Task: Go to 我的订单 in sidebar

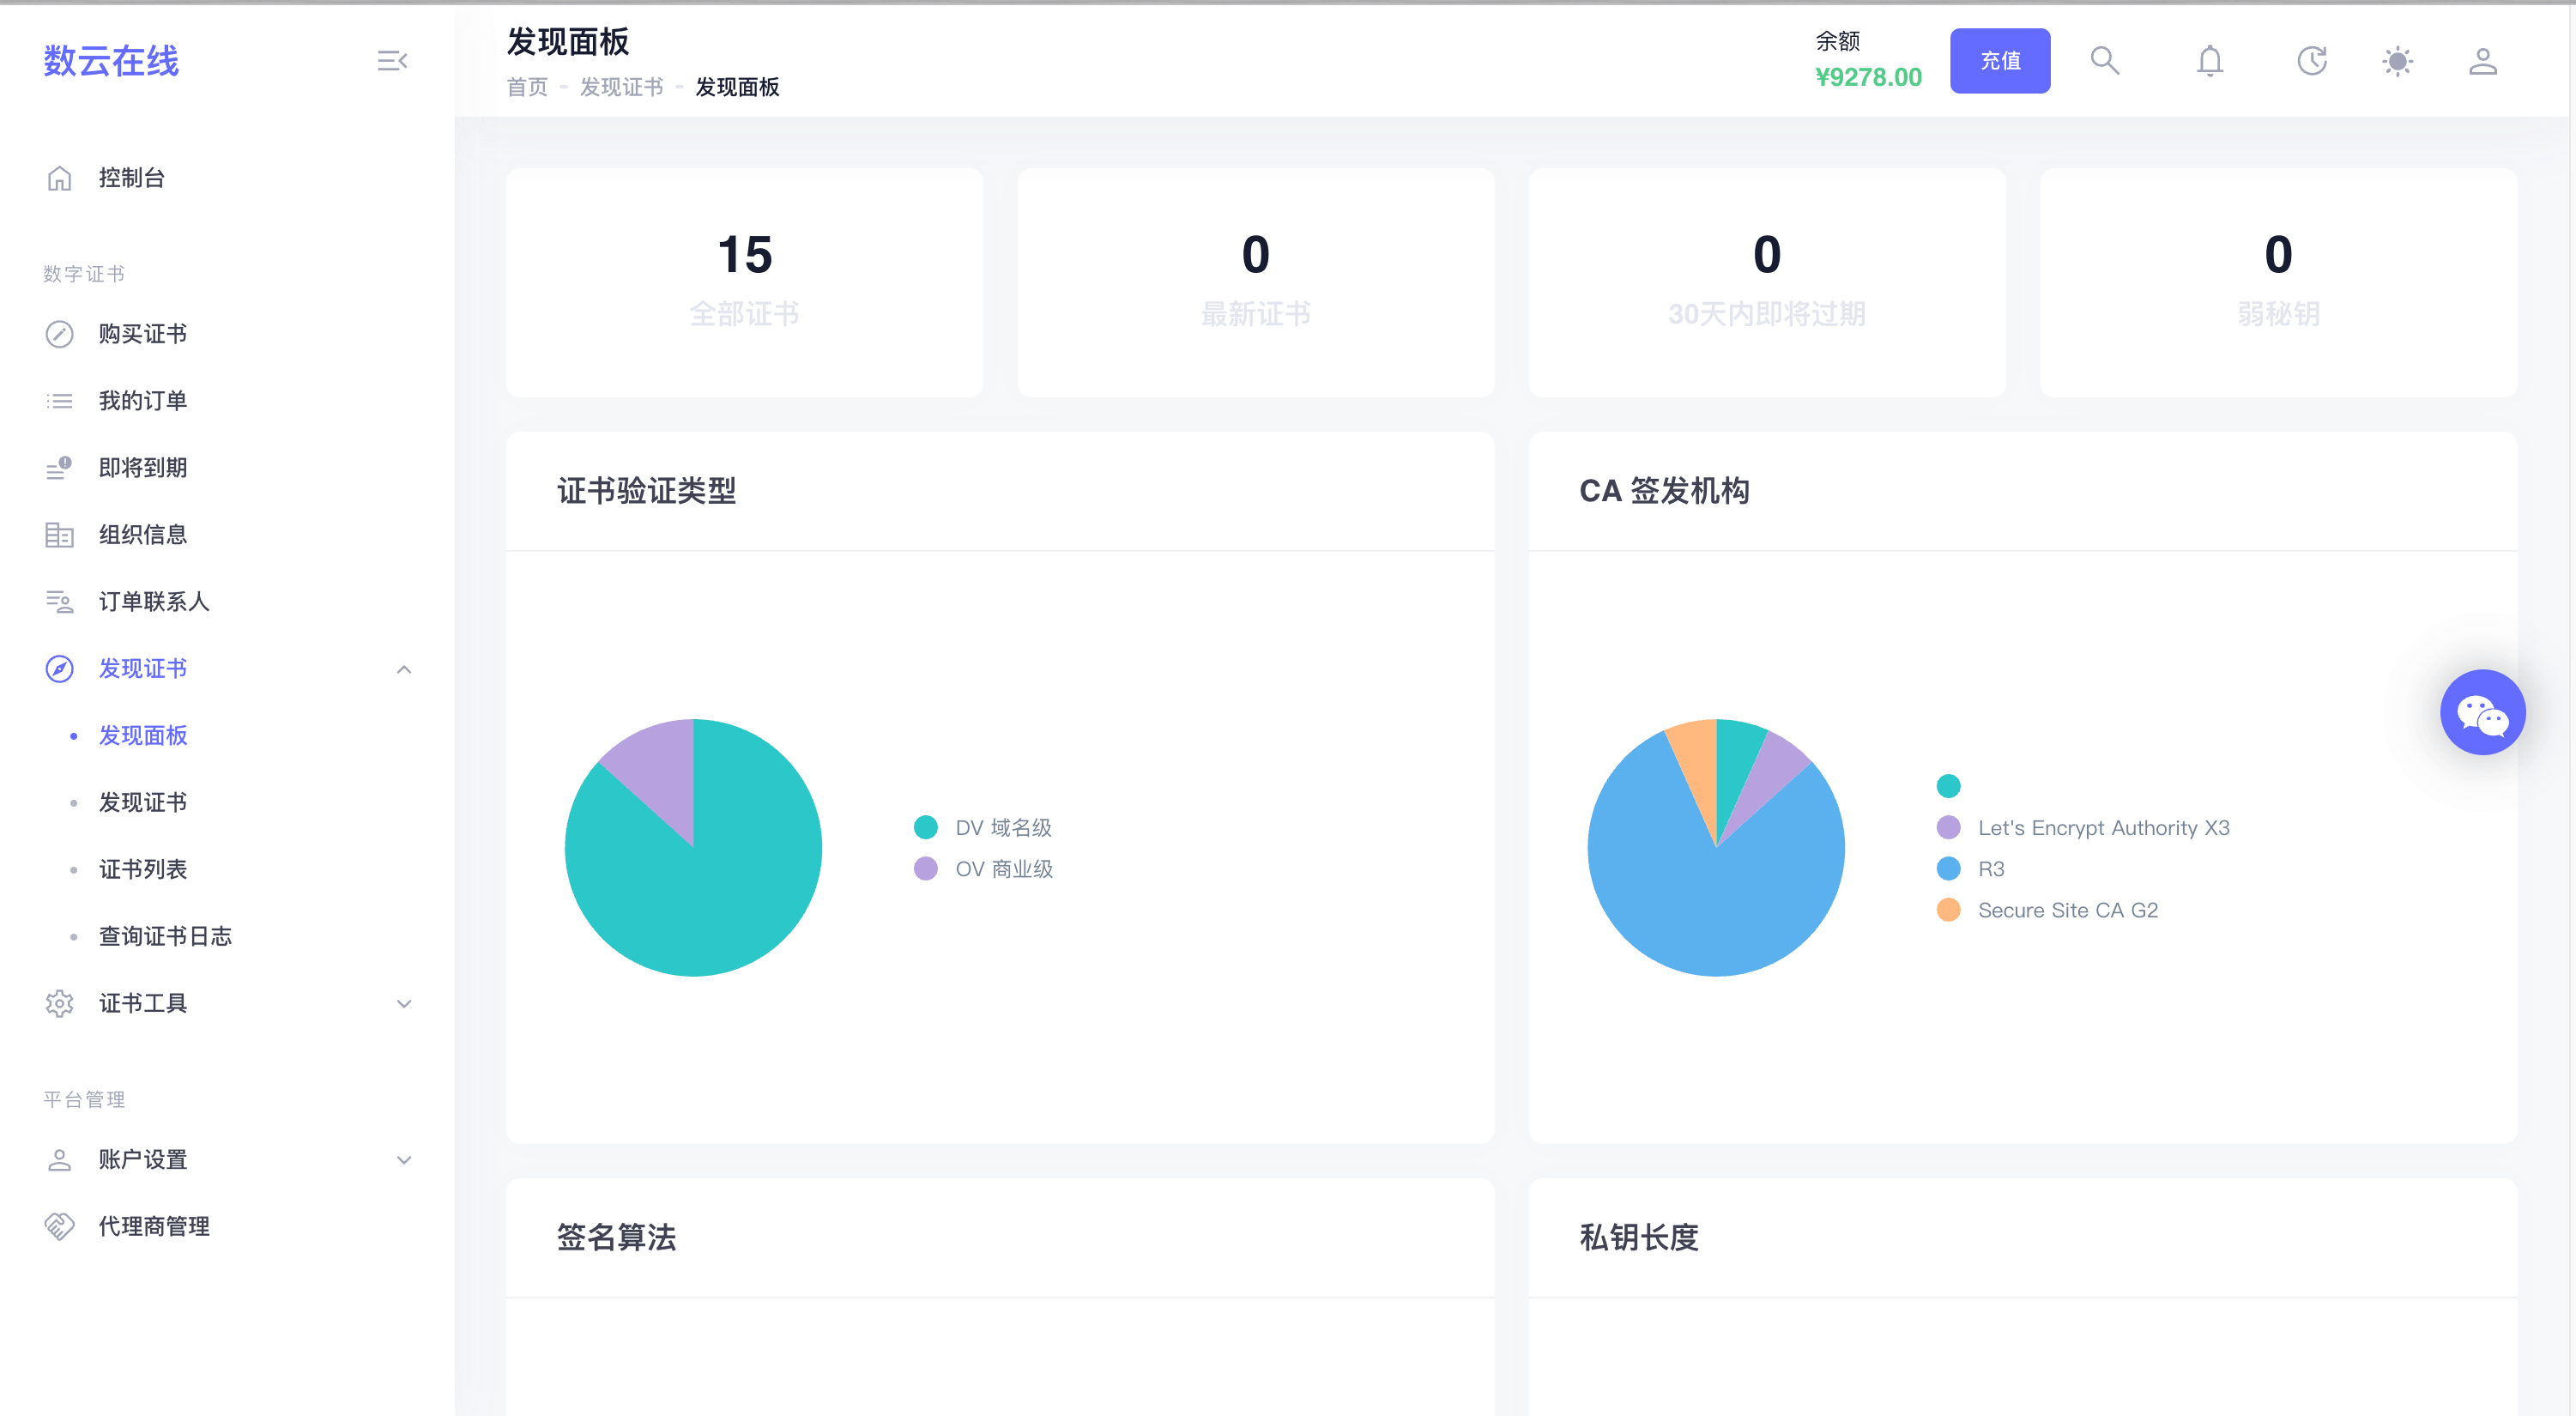Action: (x=143, y=401)
